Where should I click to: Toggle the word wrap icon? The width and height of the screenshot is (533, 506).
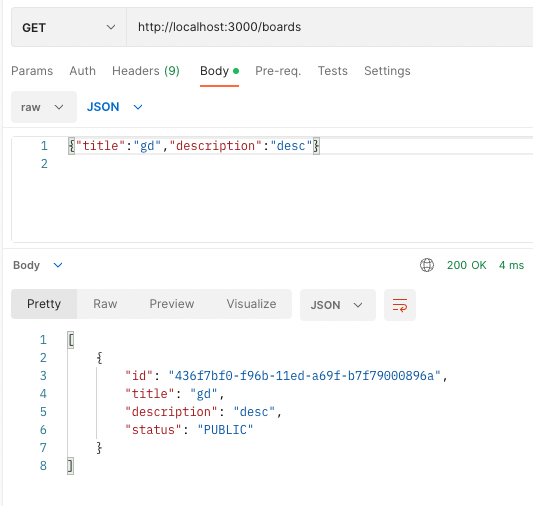click(x=400, y=305)
